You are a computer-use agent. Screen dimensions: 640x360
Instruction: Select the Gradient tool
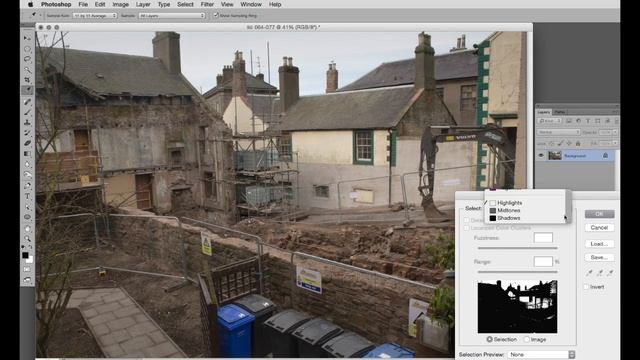[x=27, y=154]
